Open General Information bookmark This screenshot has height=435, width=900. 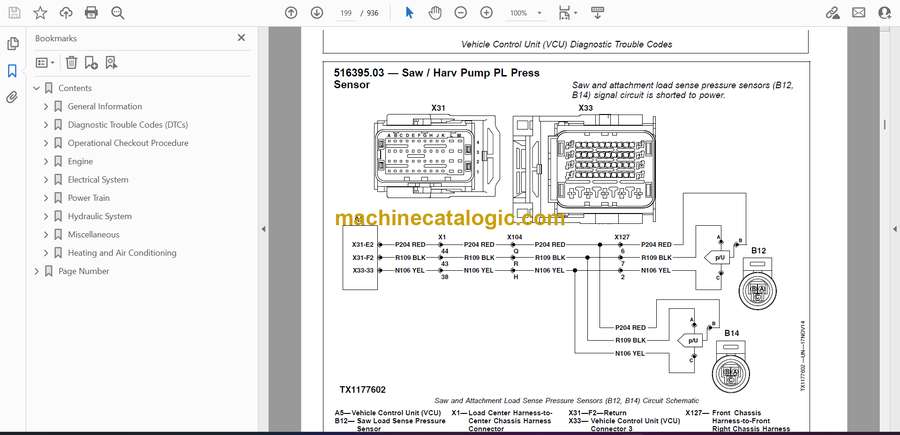104,107
